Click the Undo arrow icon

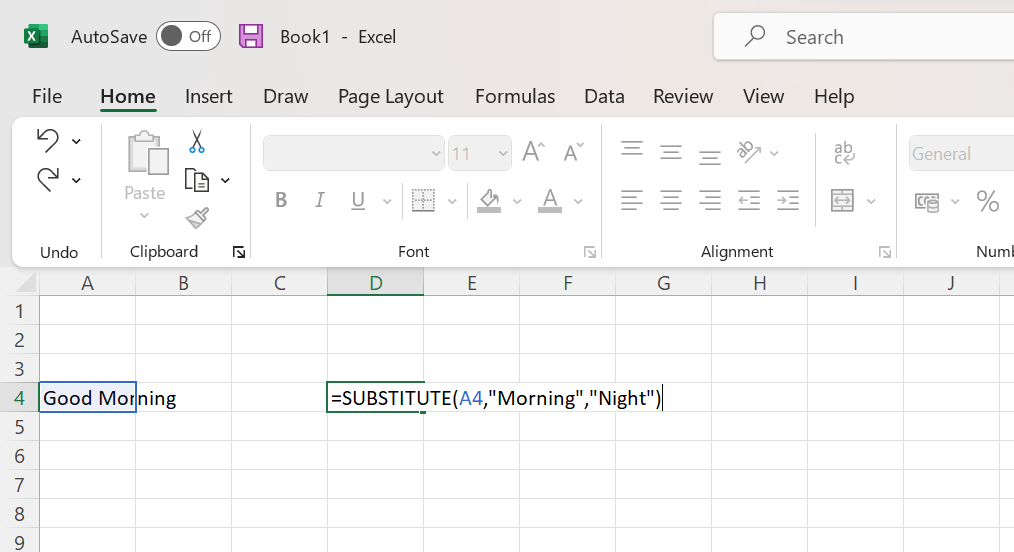pos(47,141)
